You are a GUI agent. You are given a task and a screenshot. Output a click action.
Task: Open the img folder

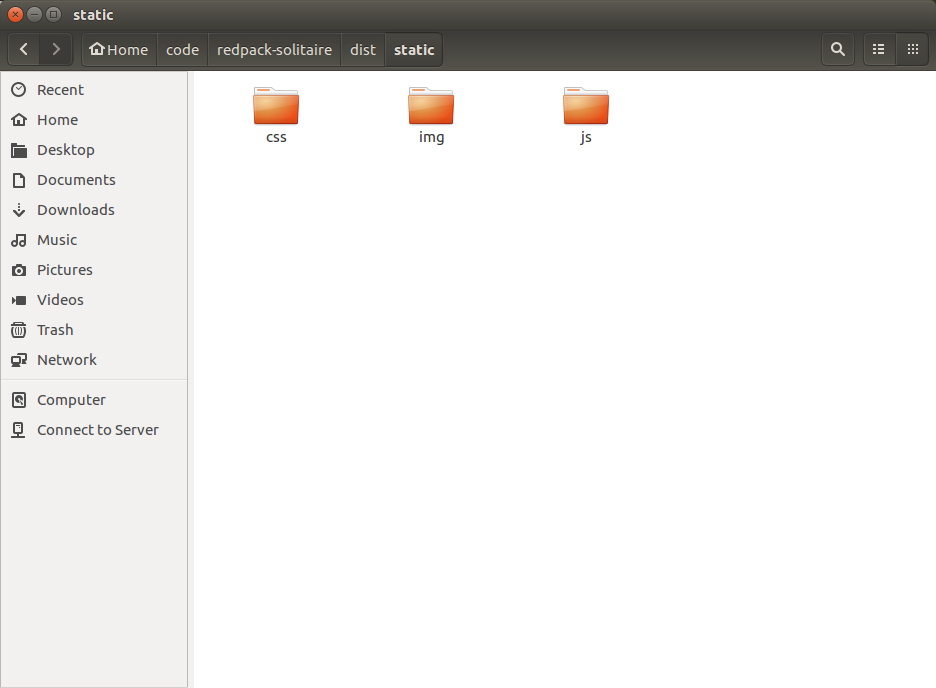(x=431, y=106)
